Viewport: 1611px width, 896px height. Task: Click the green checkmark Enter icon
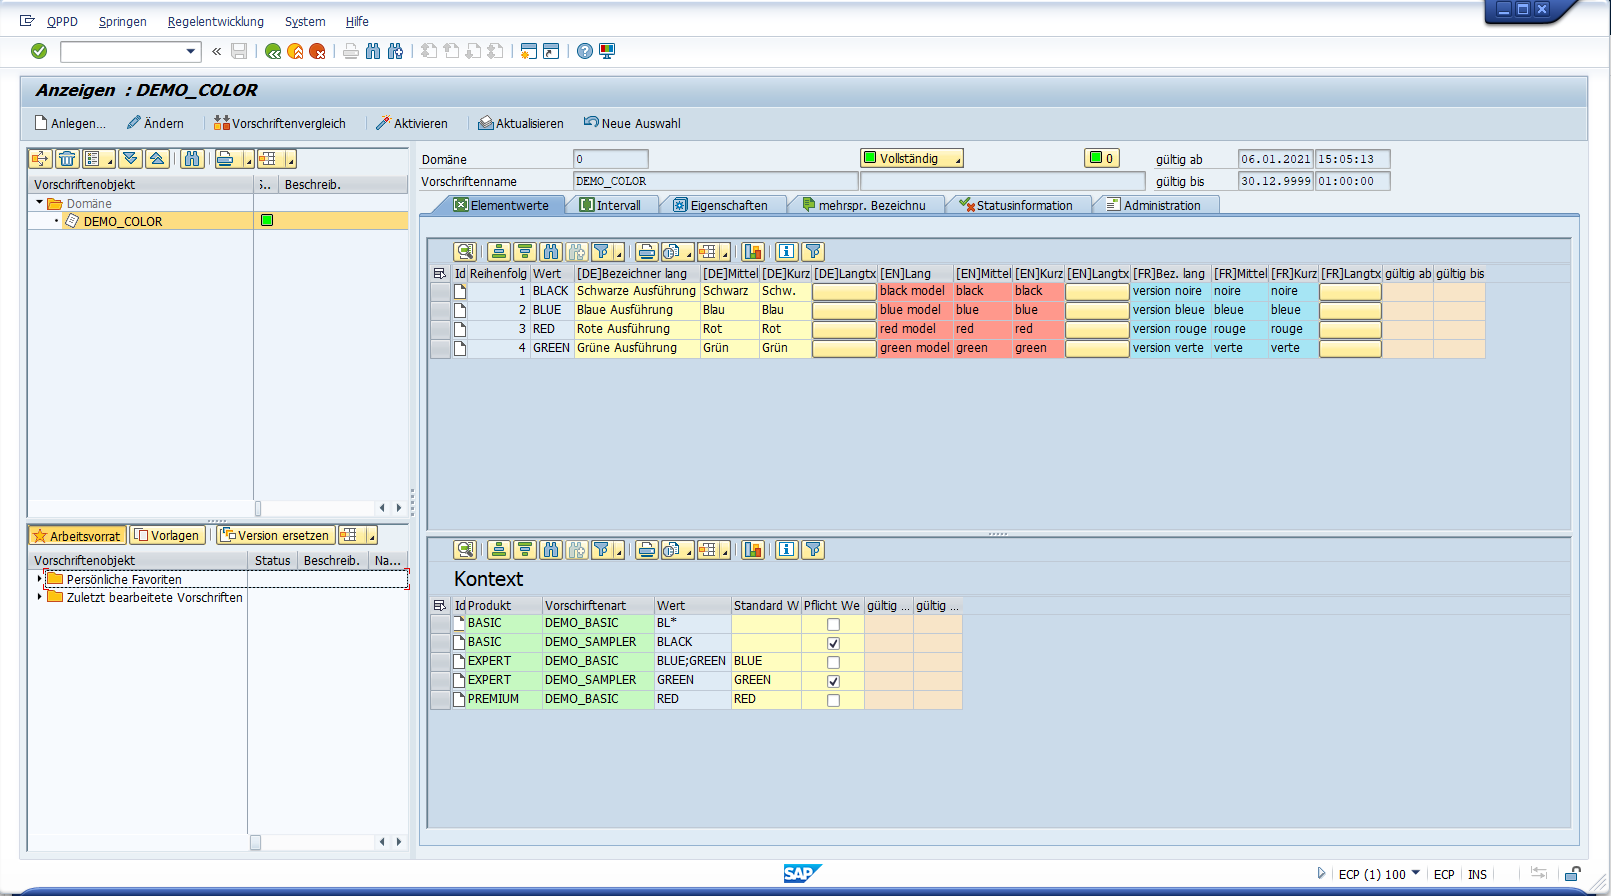coord(39,51)
